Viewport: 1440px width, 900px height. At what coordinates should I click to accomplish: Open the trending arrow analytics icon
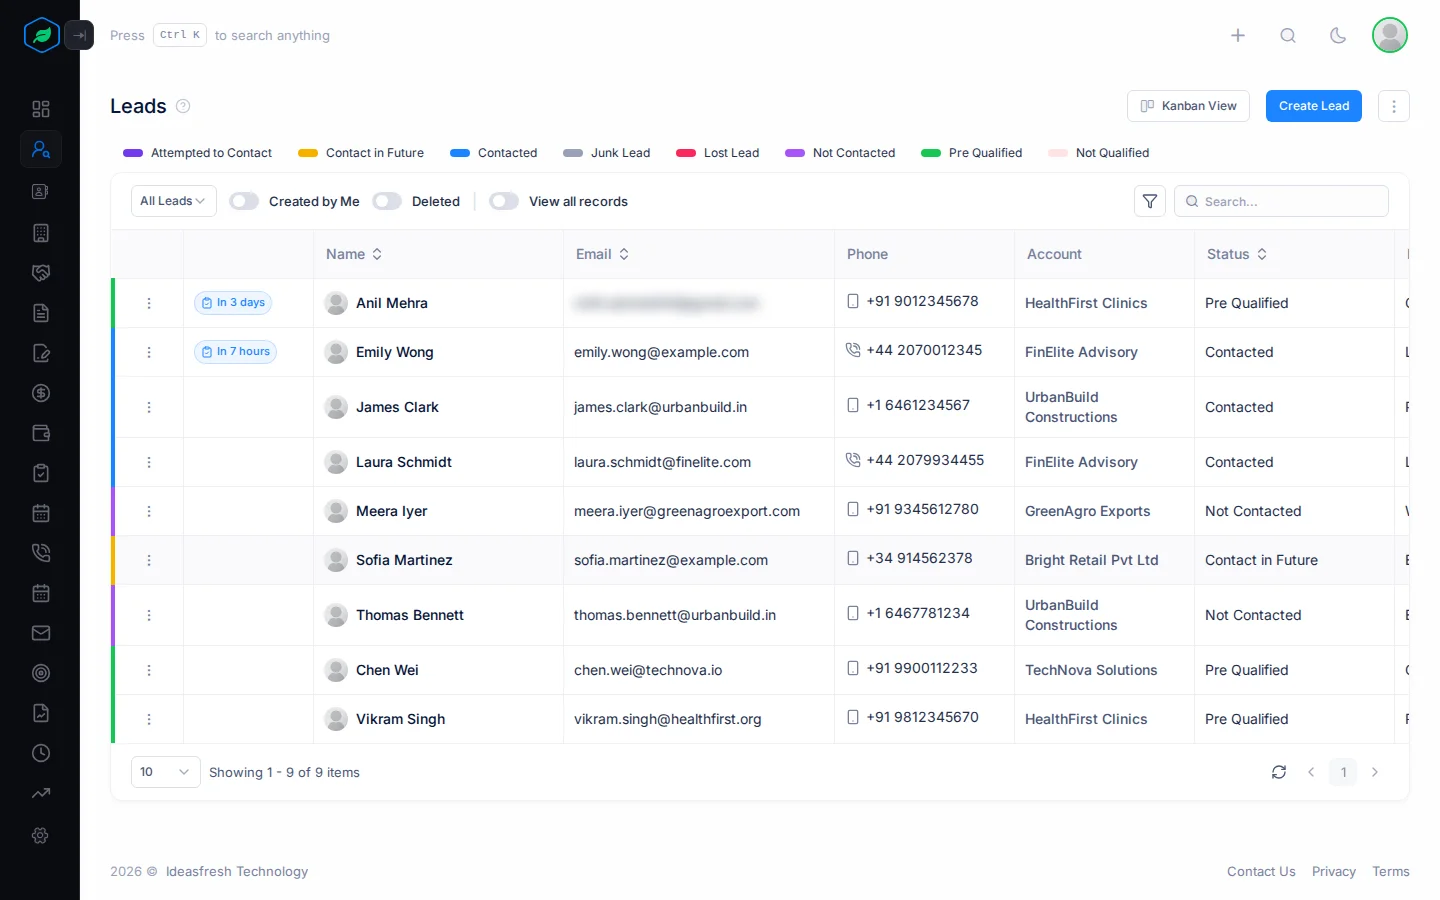tap(41, 793)
